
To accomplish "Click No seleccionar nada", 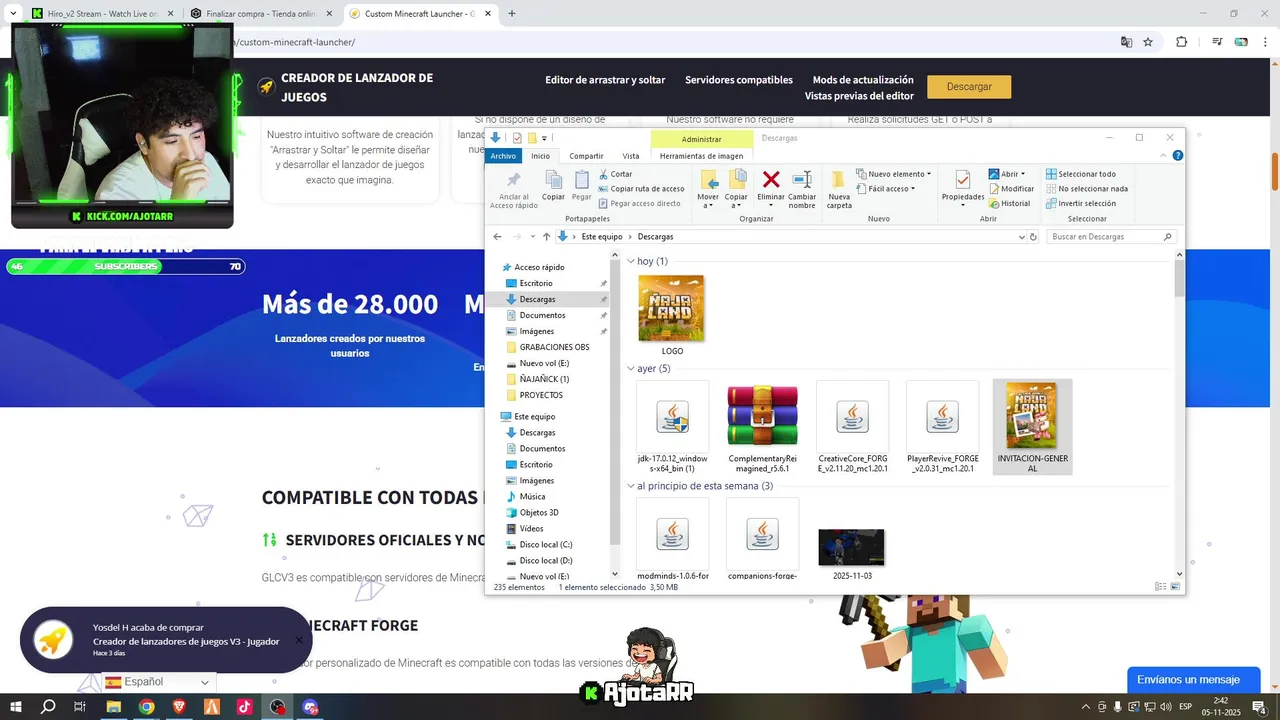I will click(1087, 188).
